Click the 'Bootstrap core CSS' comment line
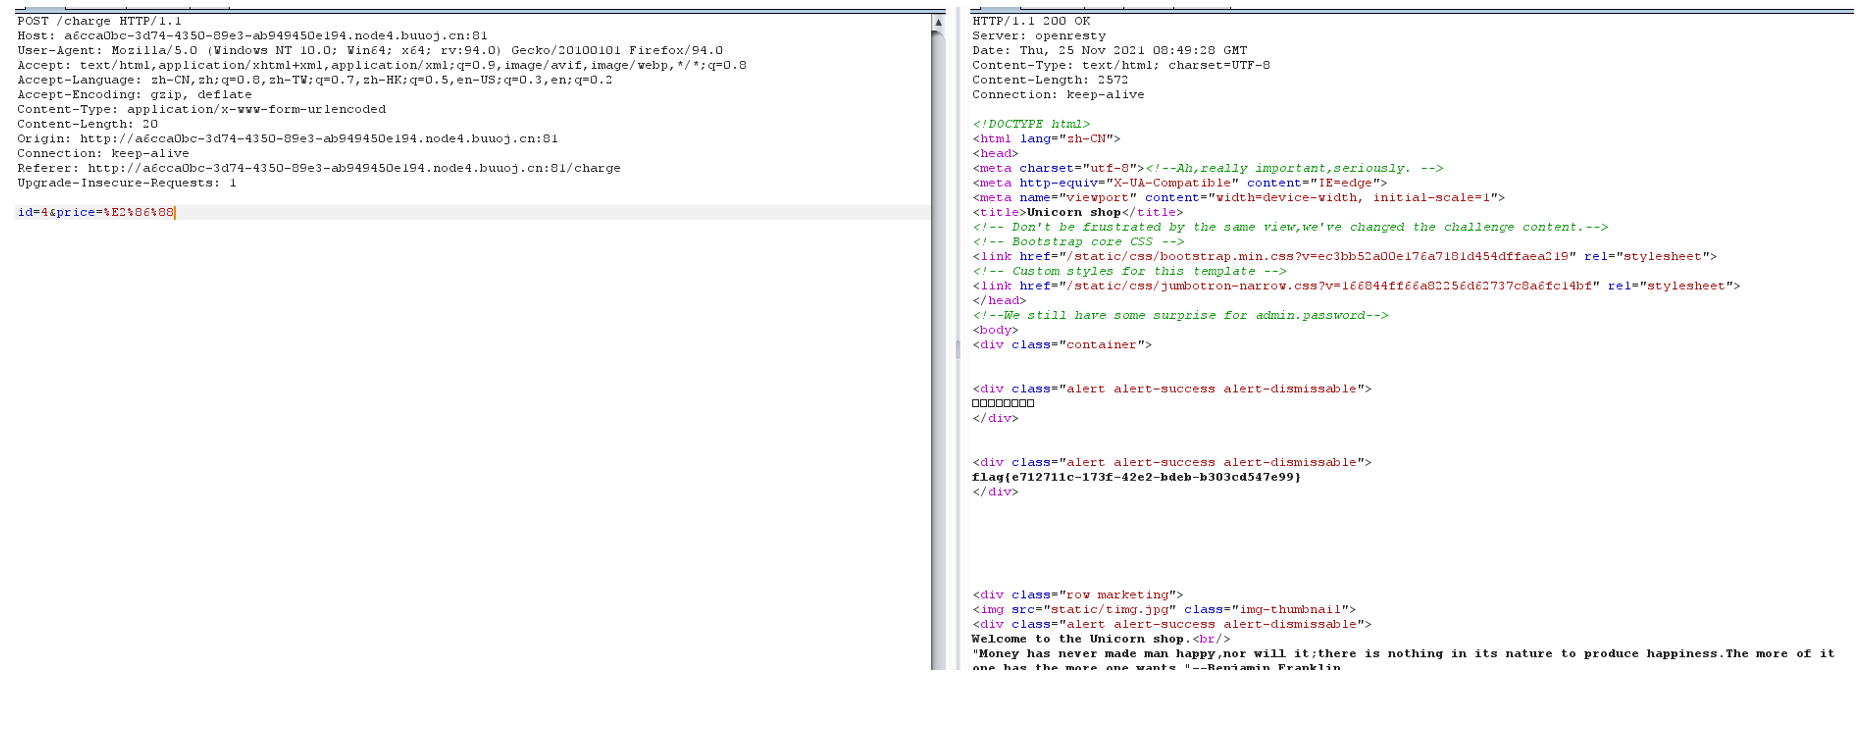Viewport: 1872px width, 744px height. point(1078,242)
